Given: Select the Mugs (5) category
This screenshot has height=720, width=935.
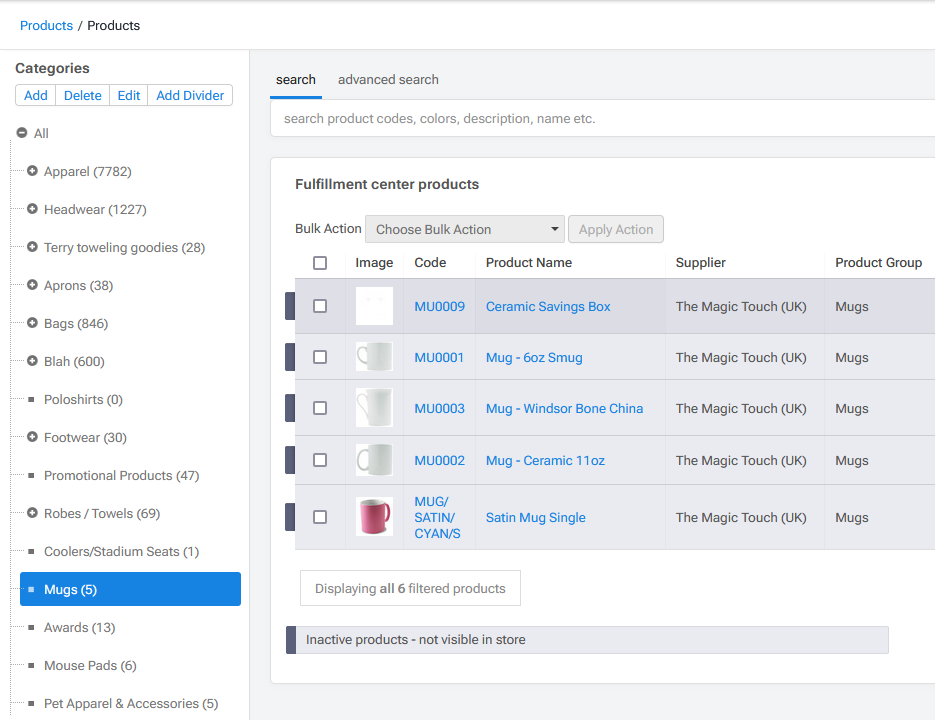Looking at the screenshot, I should (x=130, y=589).
